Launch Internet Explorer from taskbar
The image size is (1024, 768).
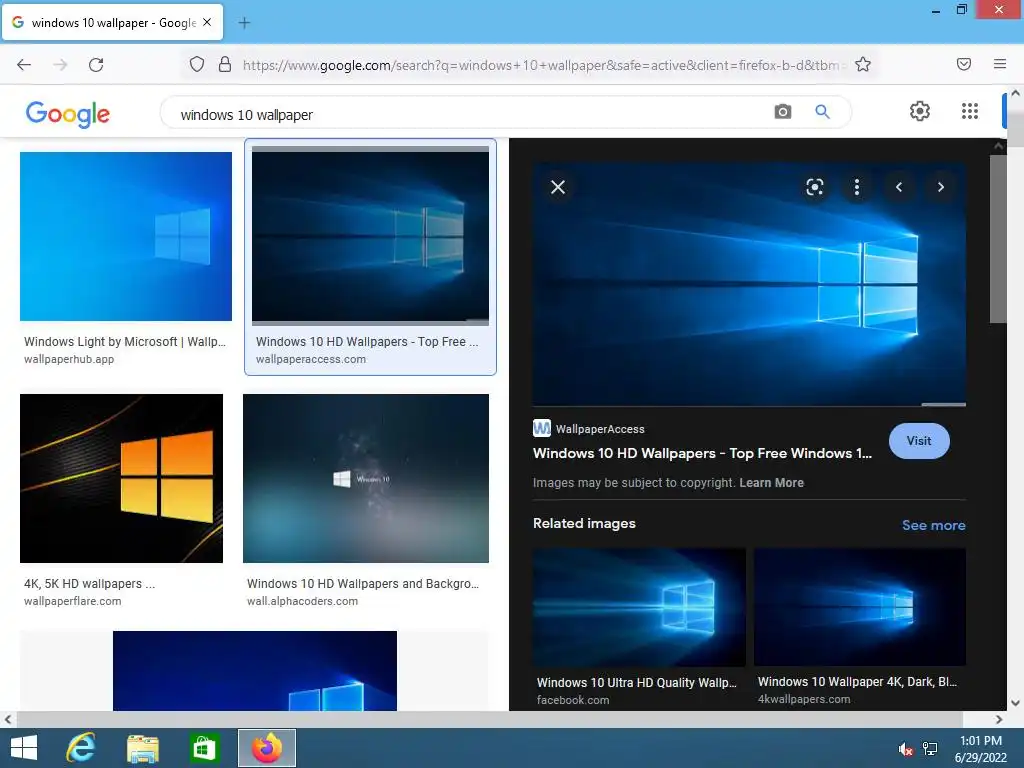click(81, 748)
